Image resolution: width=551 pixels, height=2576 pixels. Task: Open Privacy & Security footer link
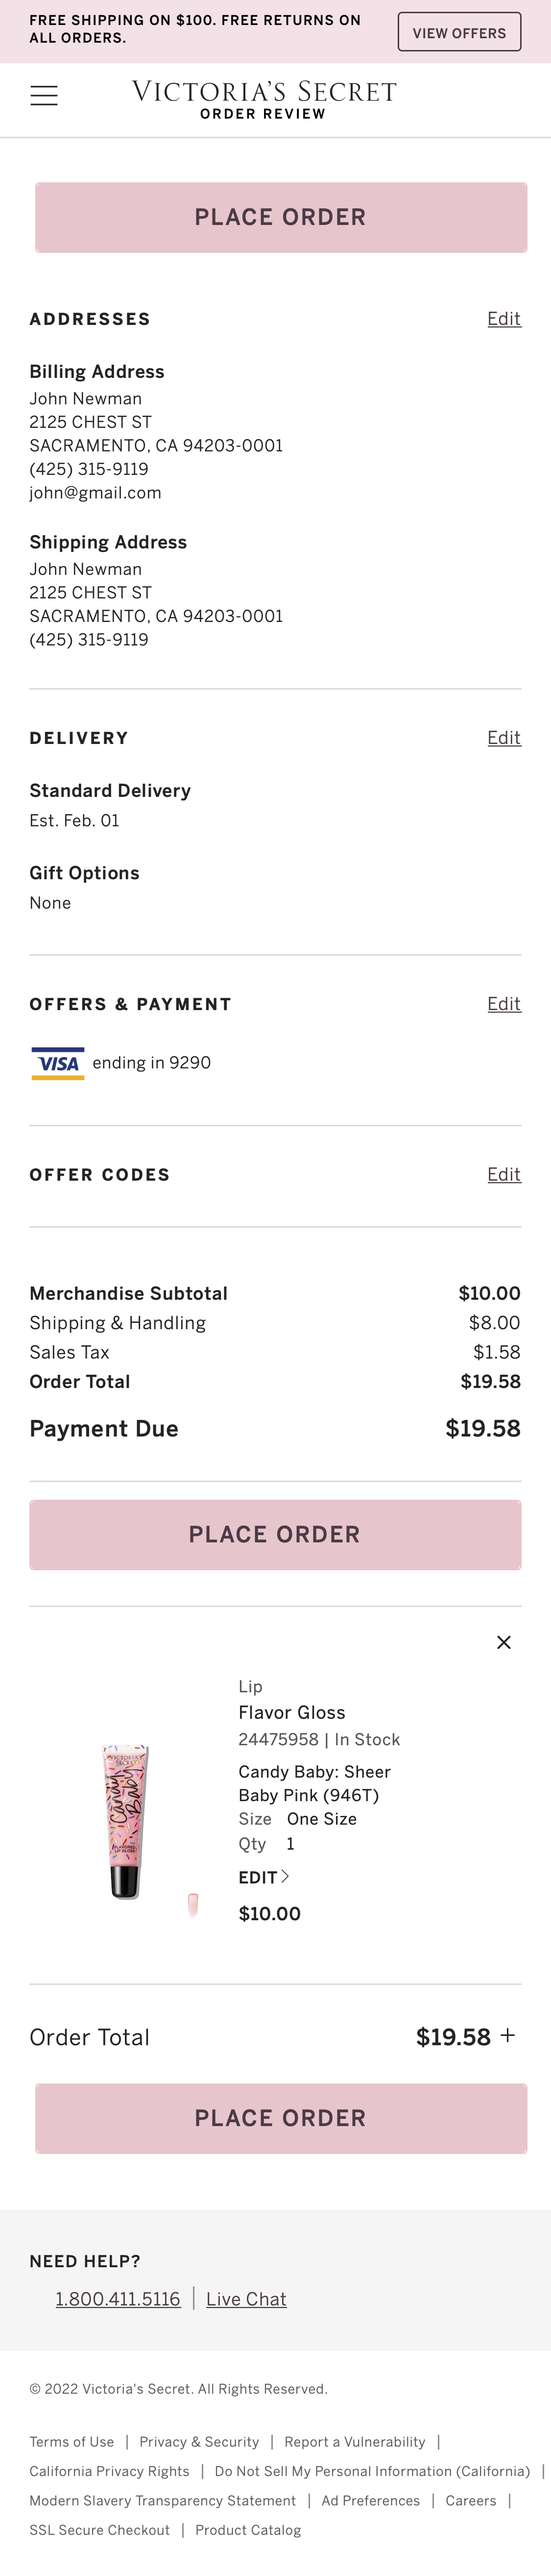(199, 2441)
